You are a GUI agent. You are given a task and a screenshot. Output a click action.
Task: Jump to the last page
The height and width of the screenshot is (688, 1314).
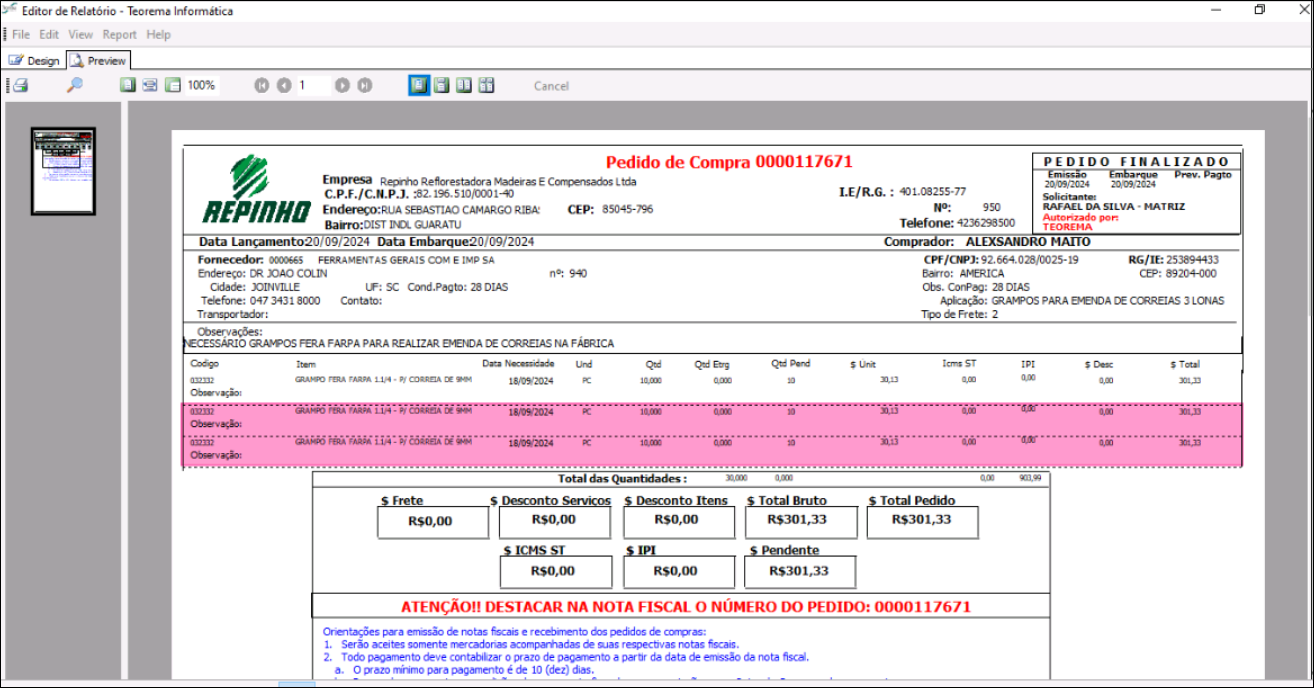[365, 86]
